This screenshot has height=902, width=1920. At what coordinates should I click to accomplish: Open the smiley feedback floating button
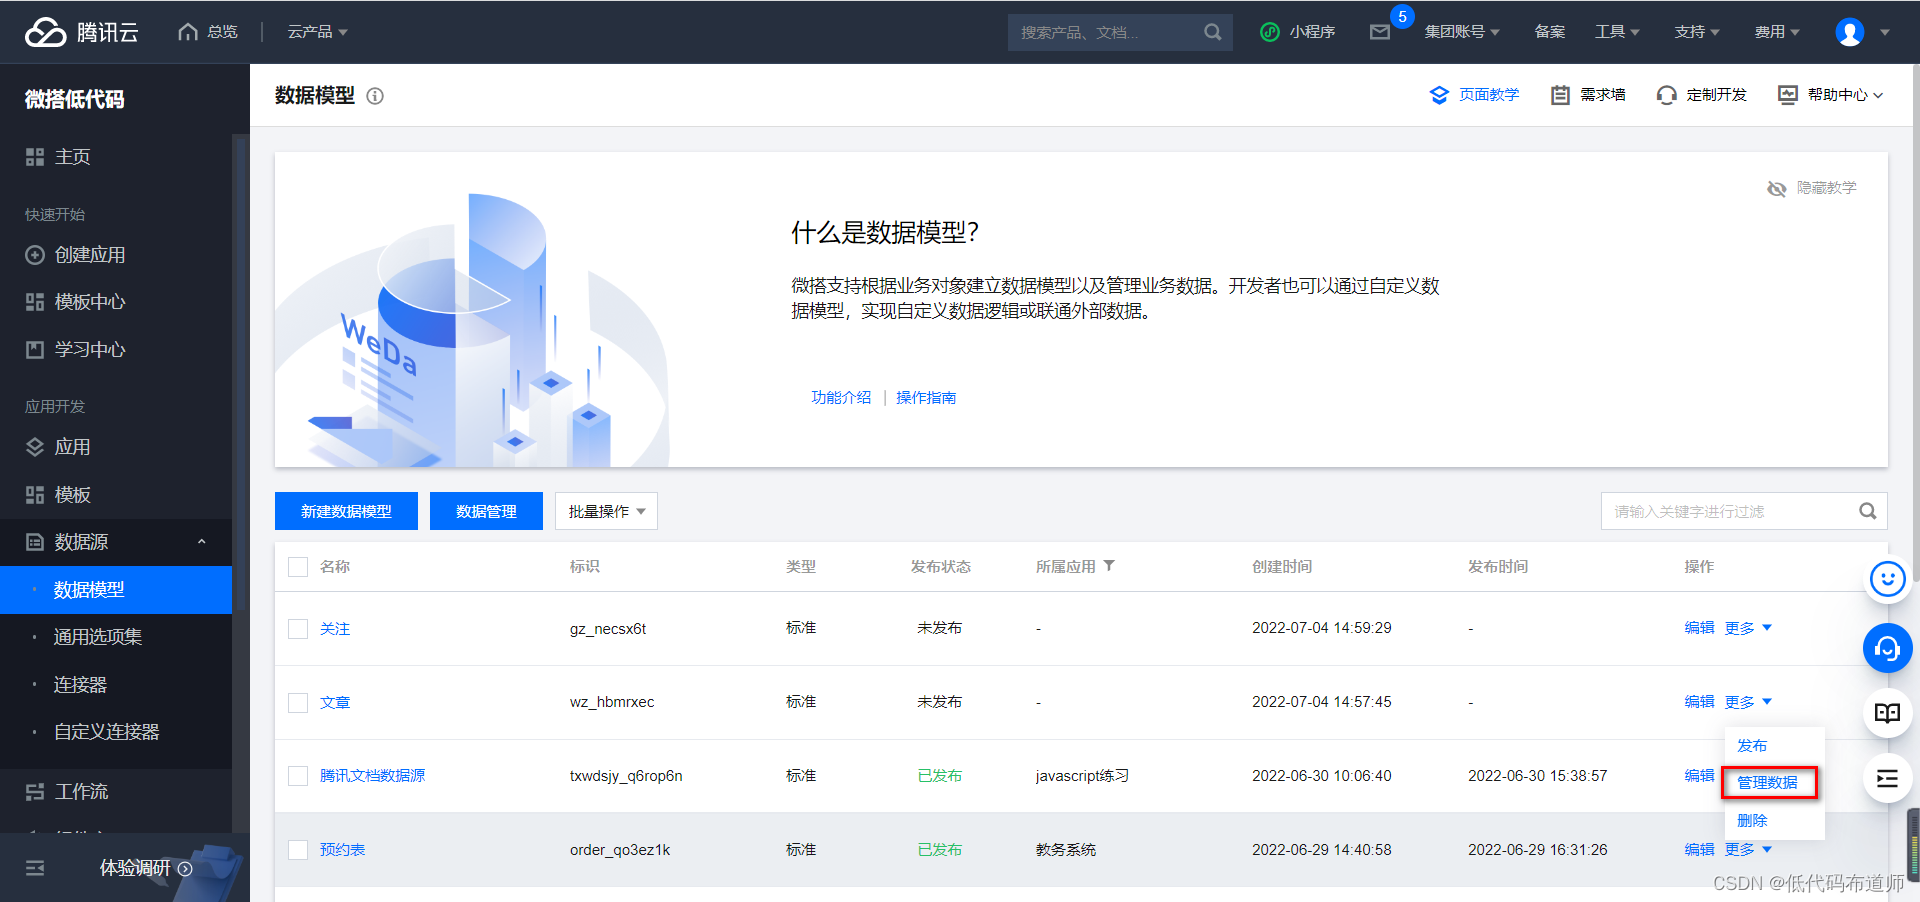point(1888,579)
